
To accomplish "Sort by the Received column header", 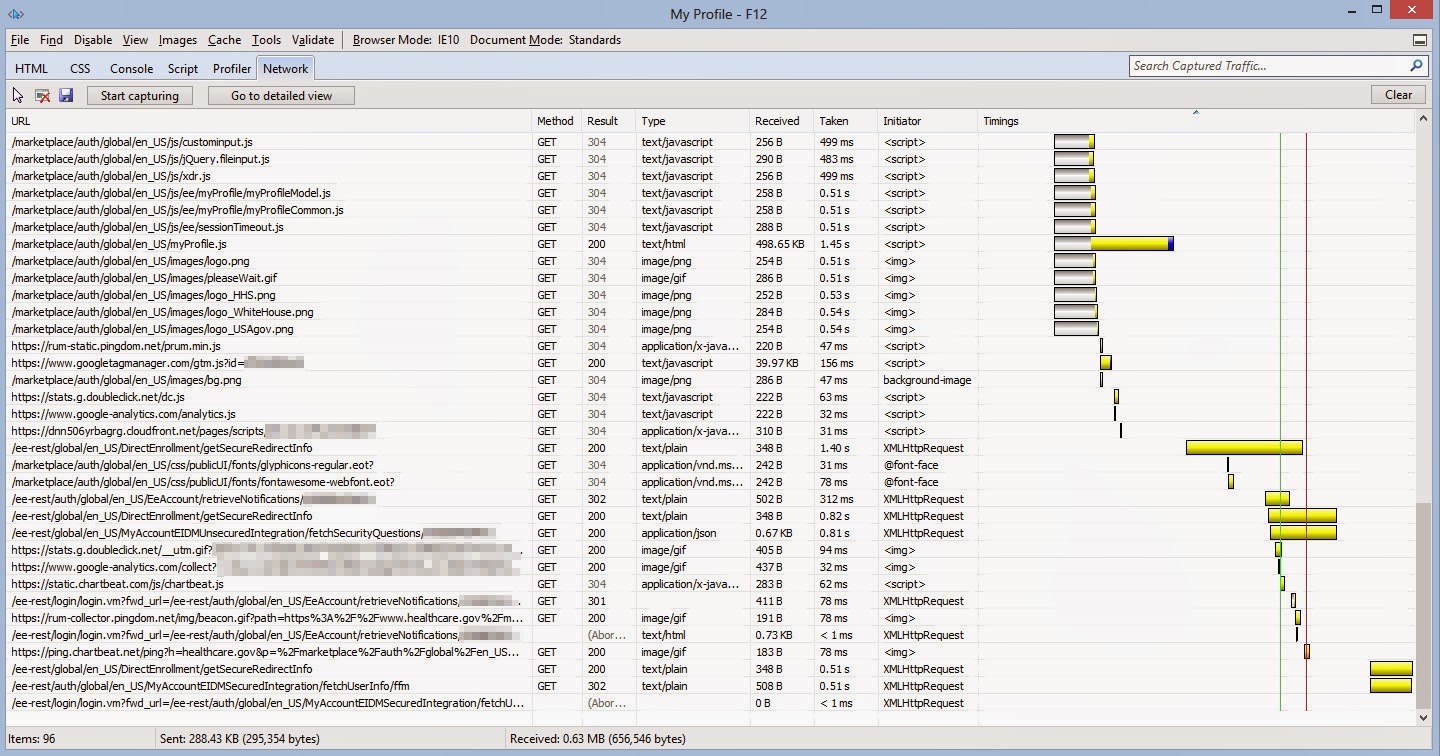I will (x=781, y=121).
